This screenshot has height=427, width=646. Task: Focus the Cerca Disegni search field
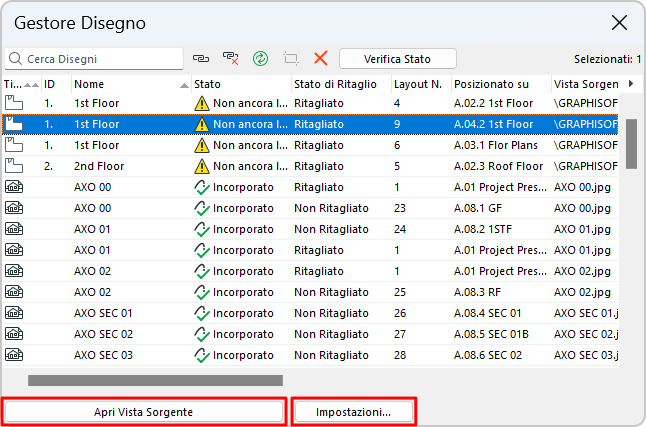click(94, 59)
